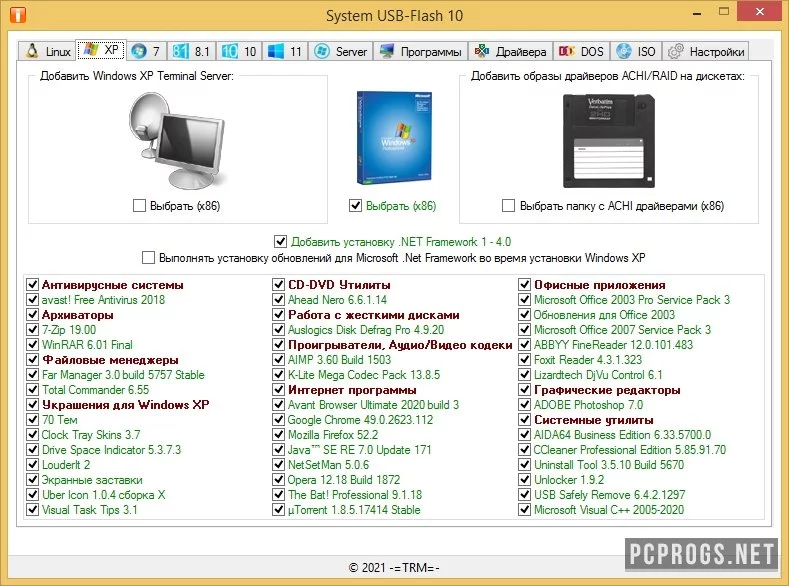The width and height of the screenshot is (789, 586).
Task: Uncheck Foxit Reader 4.3.1.323
Action: click(525, 360)
